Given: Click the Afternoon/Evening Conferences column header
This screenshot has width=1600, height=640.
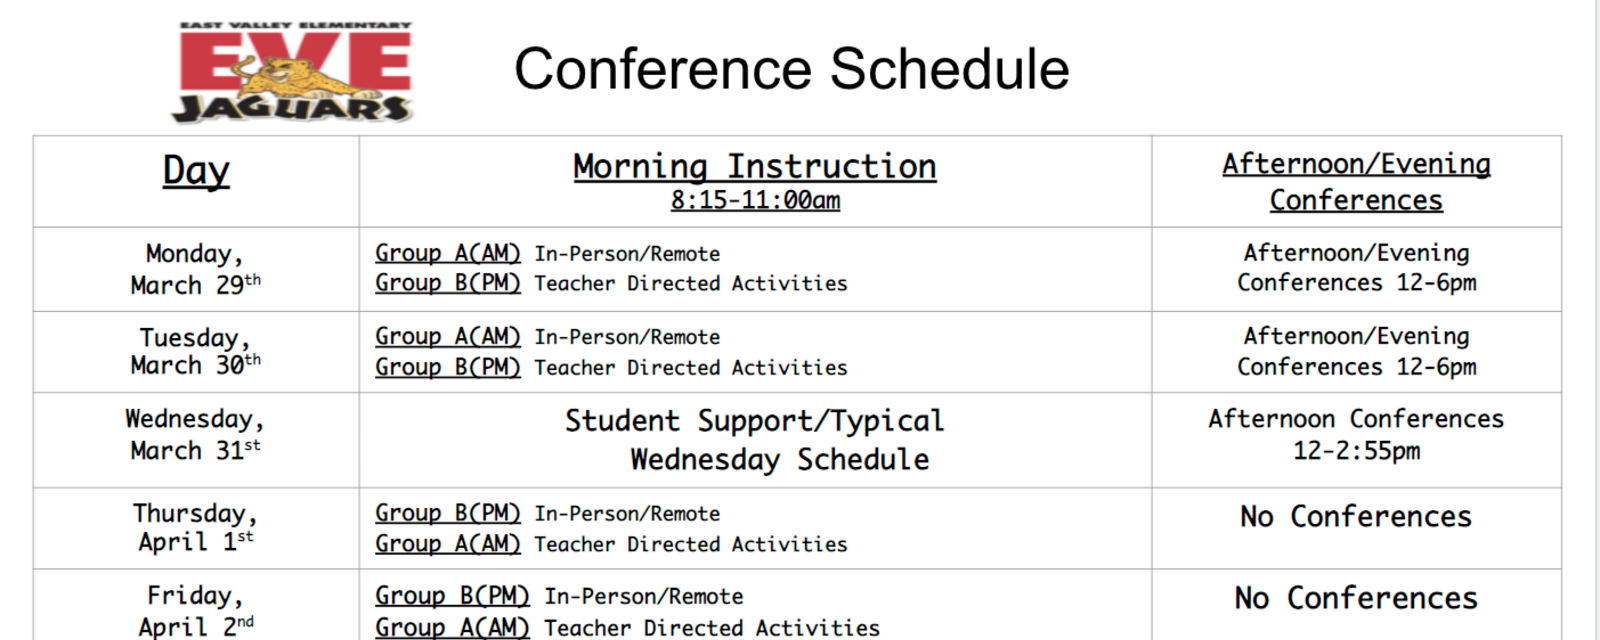Looking at the screenshot, I should click(x=1356, y=181).
